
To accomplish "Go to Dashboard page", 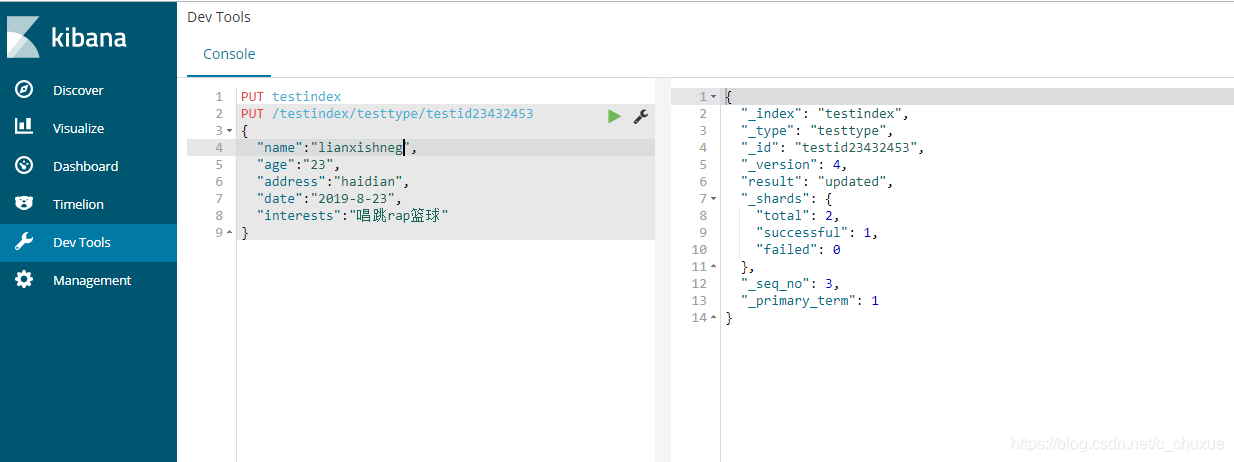I will coord(85,166).
